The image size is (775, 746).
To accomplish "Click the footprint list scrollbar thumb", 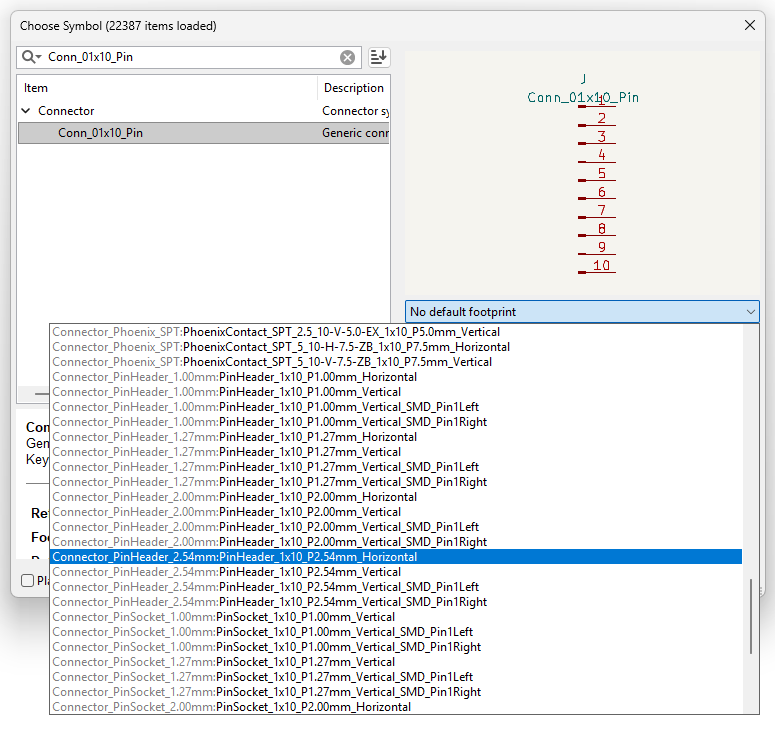I will coord(750,615).
